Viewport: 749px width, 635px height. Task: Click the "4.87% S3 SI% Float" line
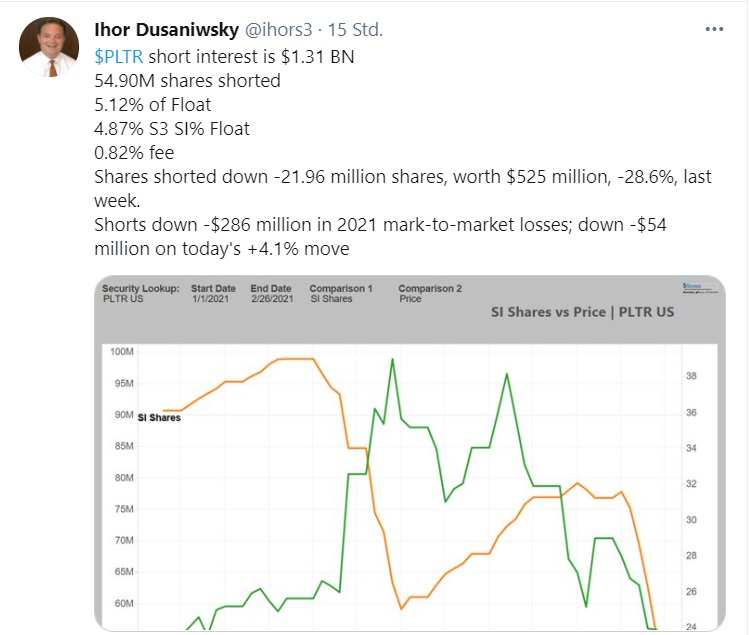(x=172, y=128)
